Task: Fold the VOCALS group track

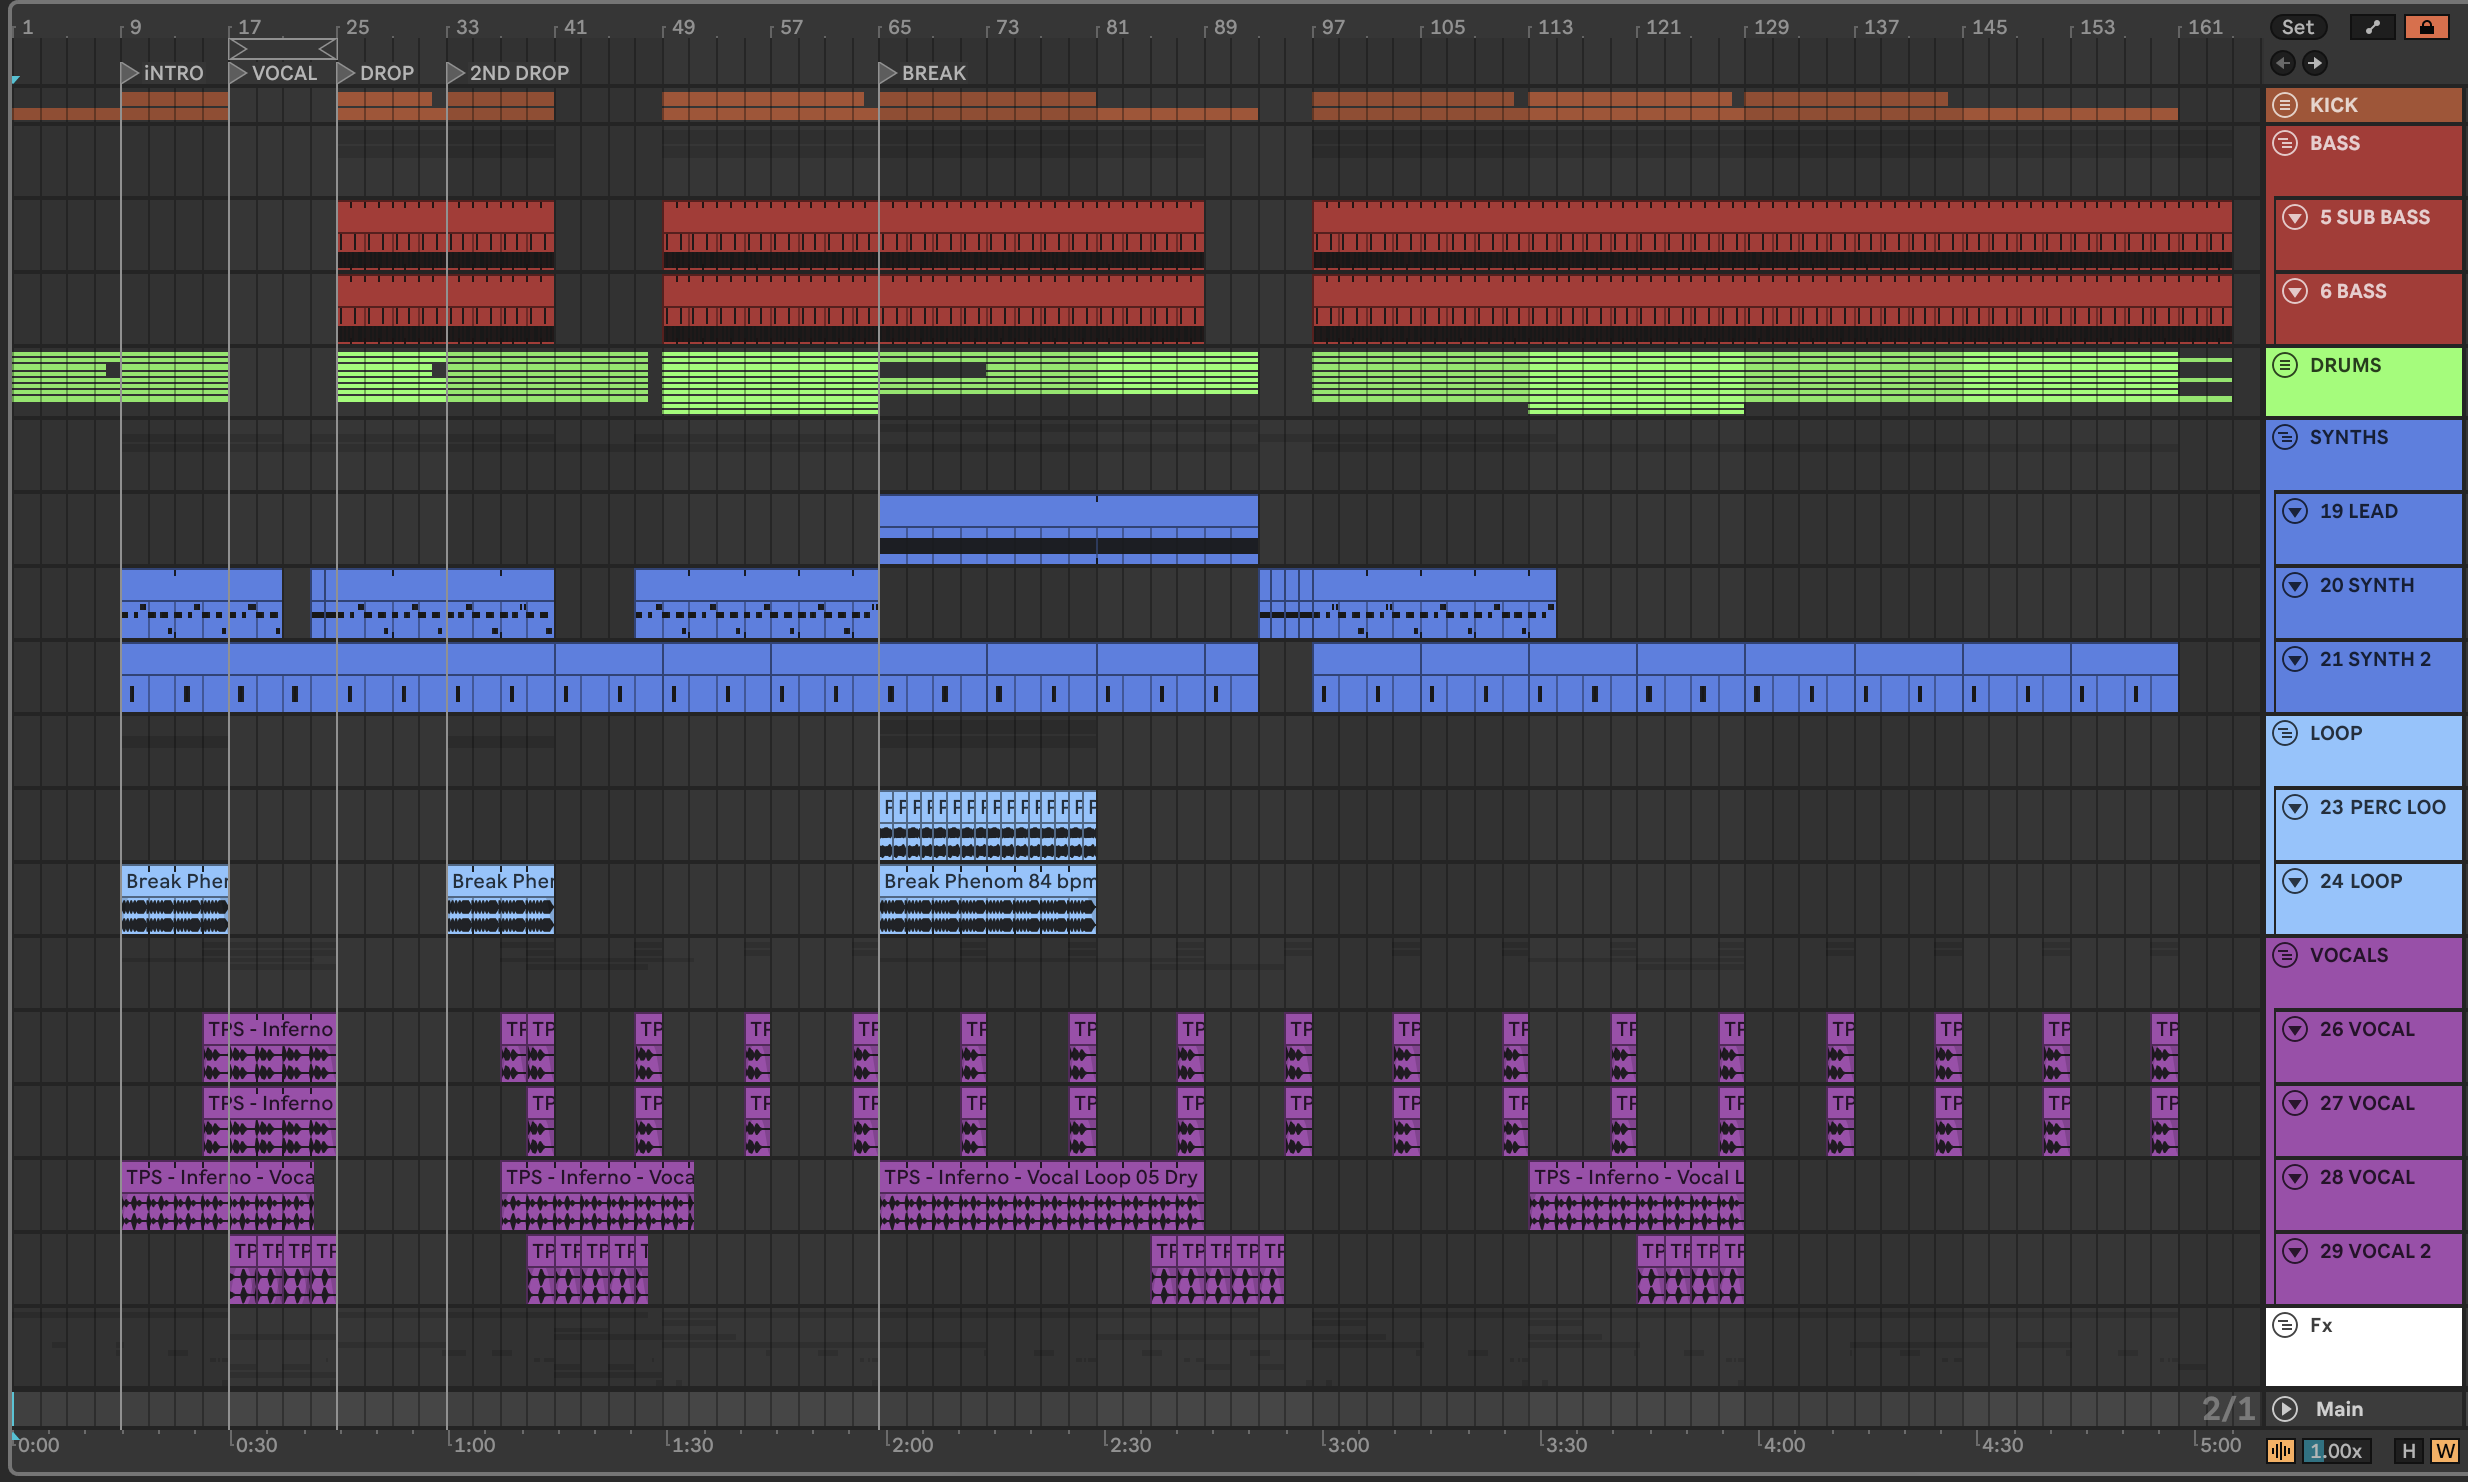Action: tap(2285, 955)
